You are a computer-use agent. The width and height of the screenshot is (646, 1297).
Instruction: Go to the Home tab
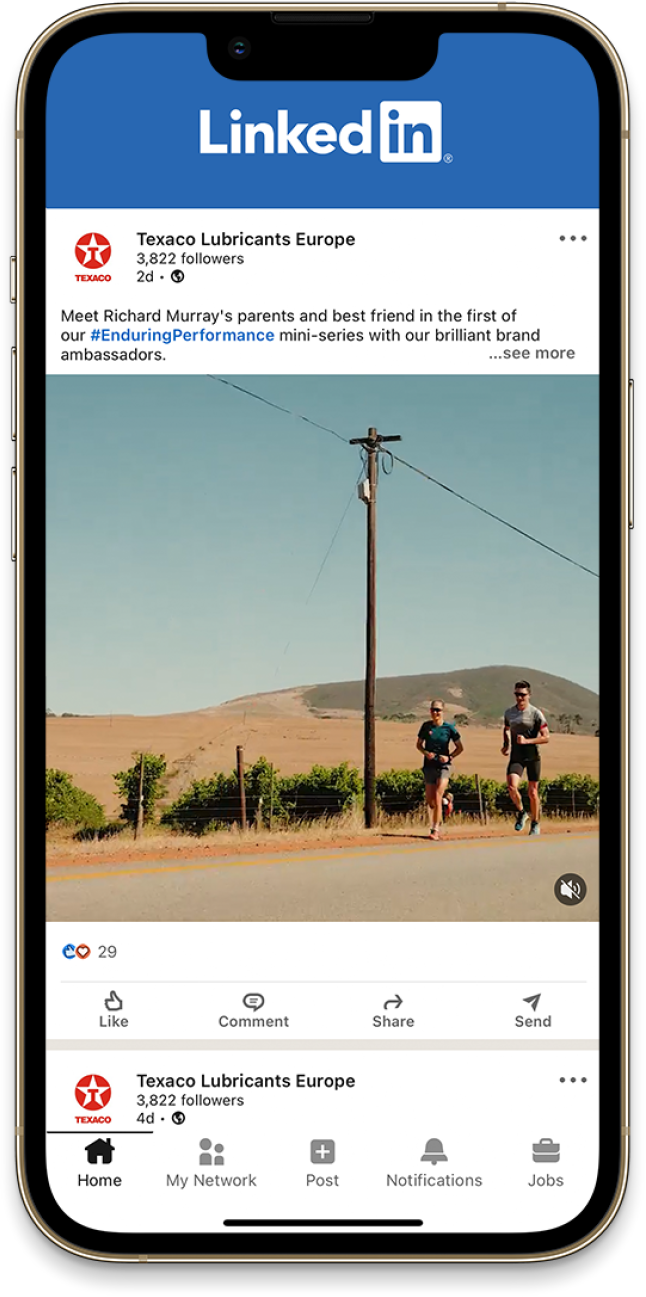(99, 1163)
